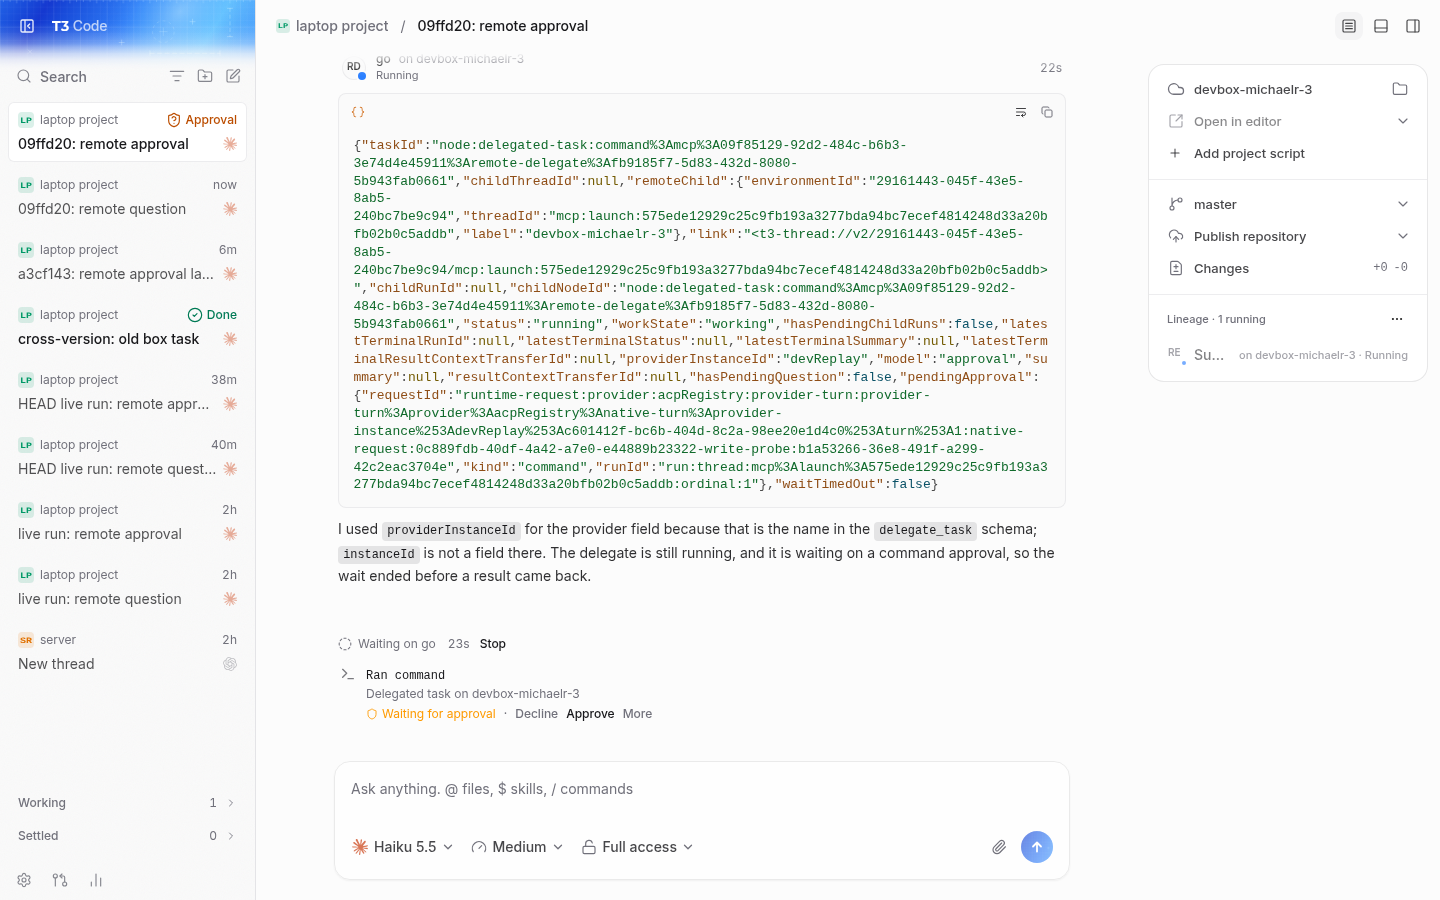Click More next to Approve
1440x900 pixels.
pos(637,714)
